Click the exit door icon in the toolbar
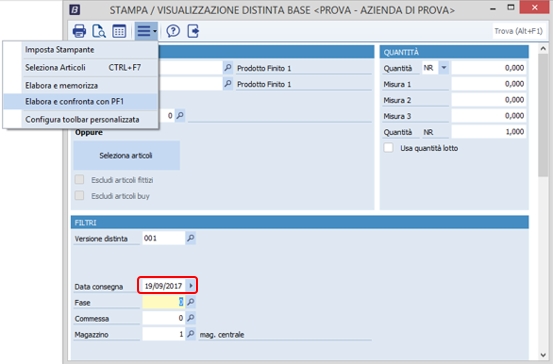The width and height of the screenshot is (553, 364). click(193, 31)
